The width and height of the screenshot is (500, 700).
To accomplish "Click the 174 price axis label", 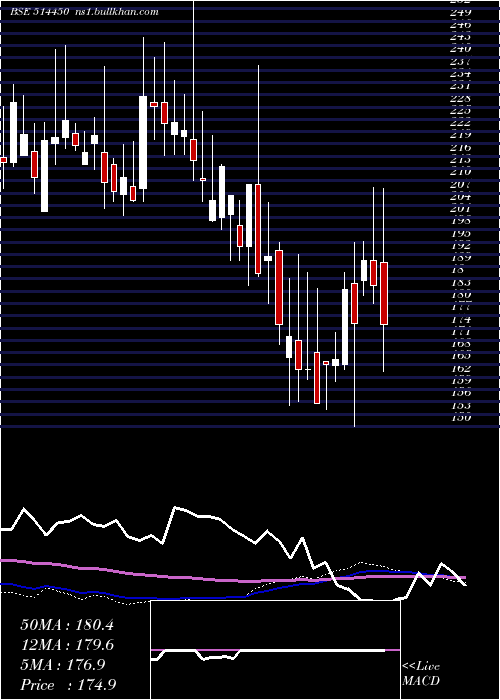I will click(460, 320).
